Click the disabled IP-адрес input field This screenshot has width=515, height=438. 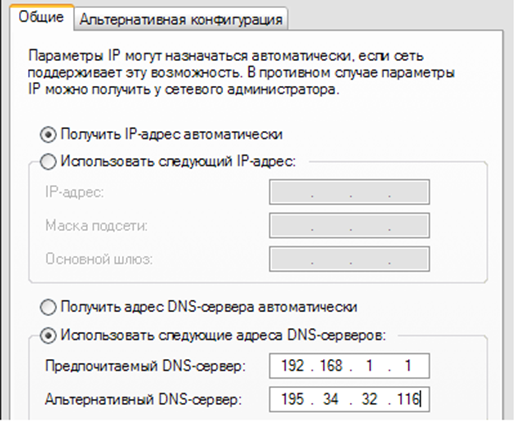tap(349, 192)
